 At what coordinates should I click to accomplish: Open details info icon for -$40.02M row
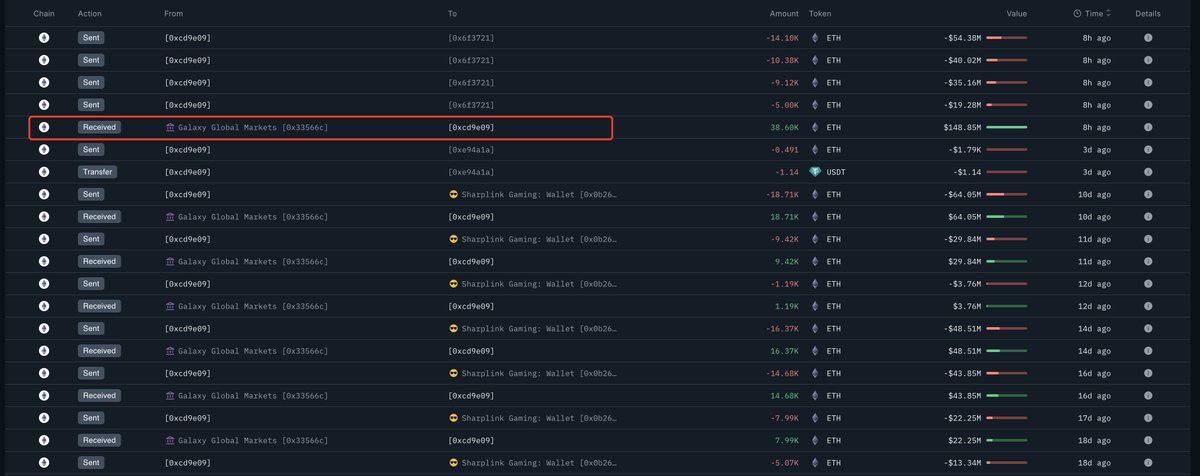coord(1147,60)
